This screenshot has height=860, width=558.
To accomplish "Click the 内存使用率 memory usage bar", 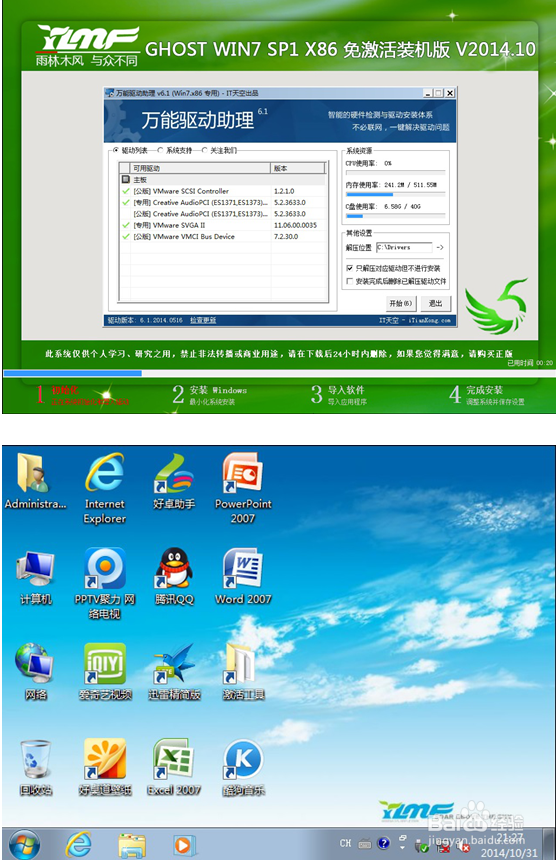I will click(x=396, y=194).
